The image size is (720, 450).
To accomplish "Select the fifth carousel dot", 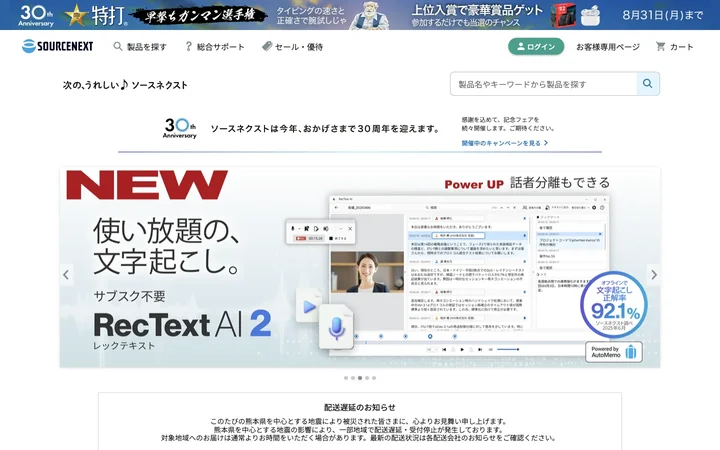I will 374,378.
